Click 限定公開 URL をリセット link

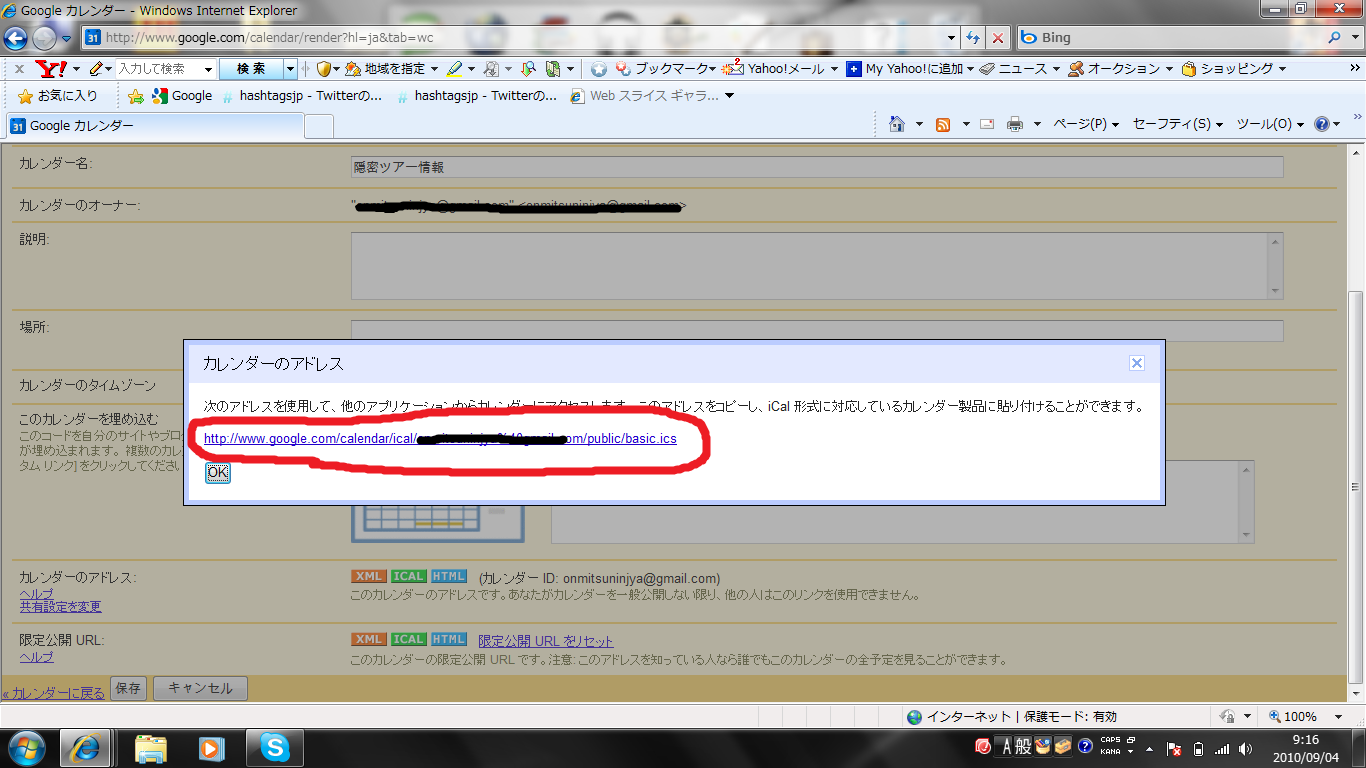[x=546, y=641]
